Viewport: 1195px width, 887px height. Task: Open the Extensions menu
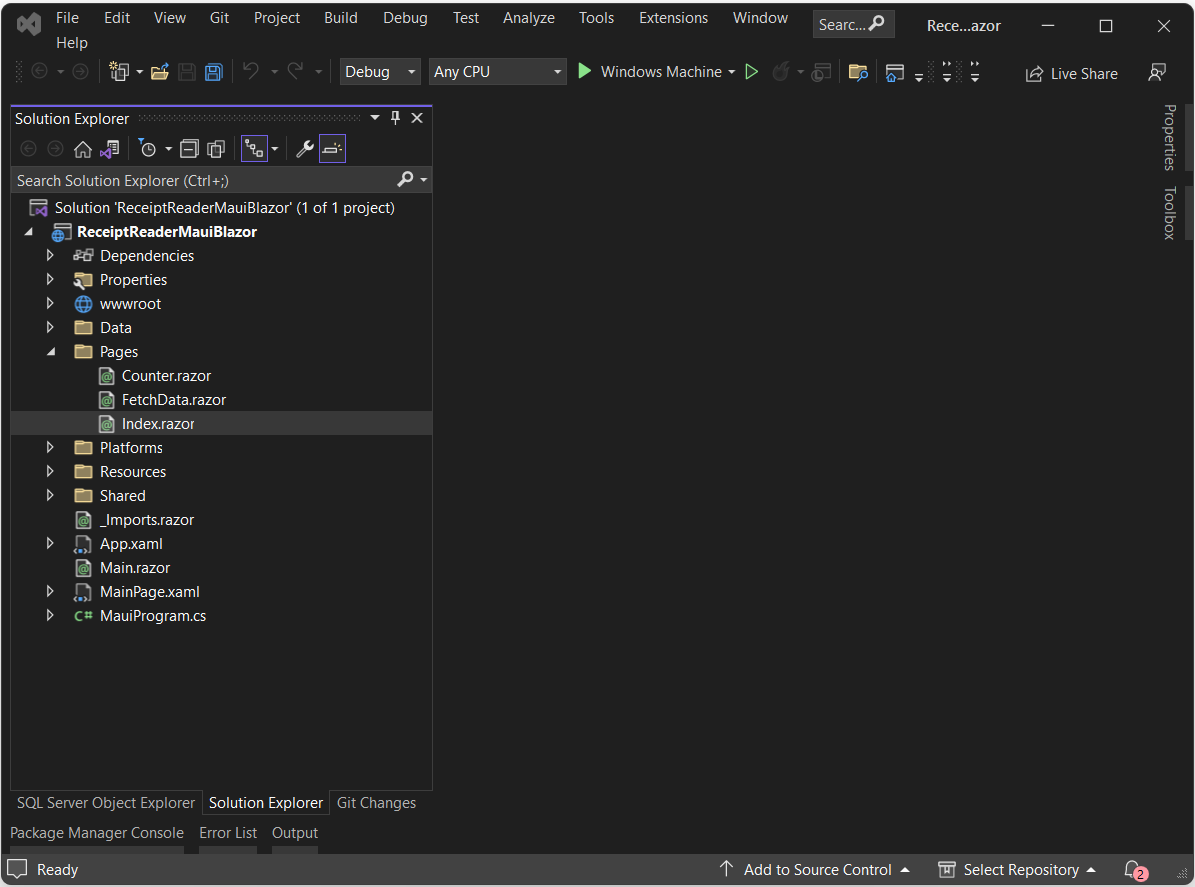673,18
